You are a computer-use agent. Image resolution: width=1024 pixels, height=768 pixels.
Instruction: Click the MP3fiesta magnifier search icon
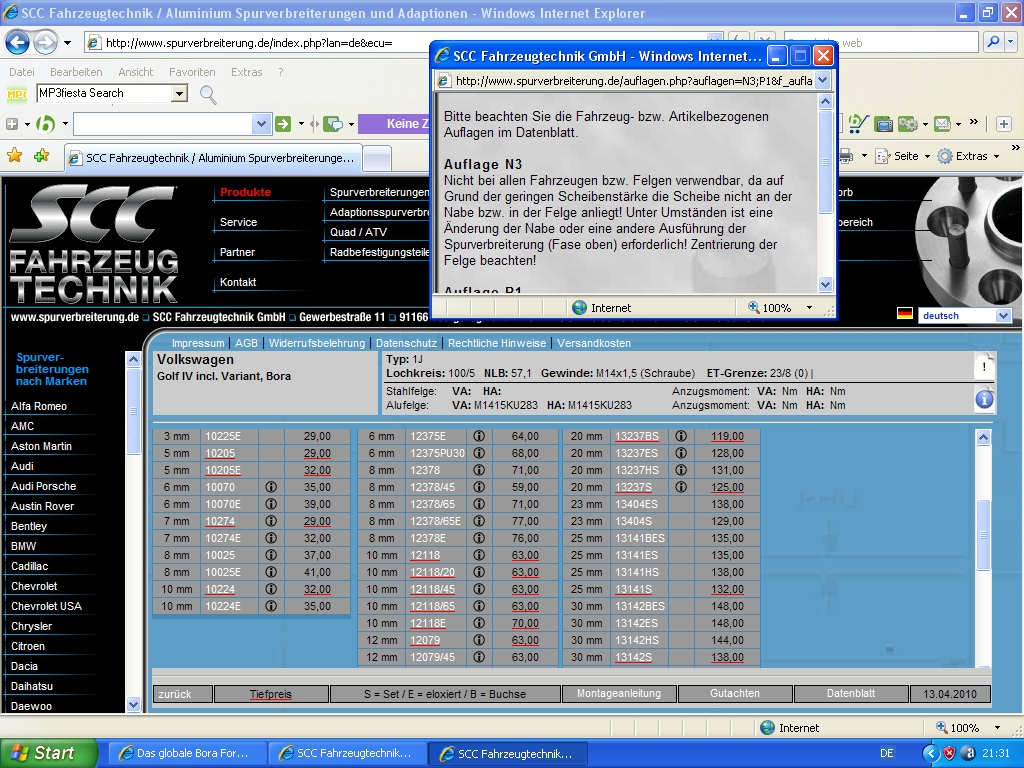[x=208, y=95]
